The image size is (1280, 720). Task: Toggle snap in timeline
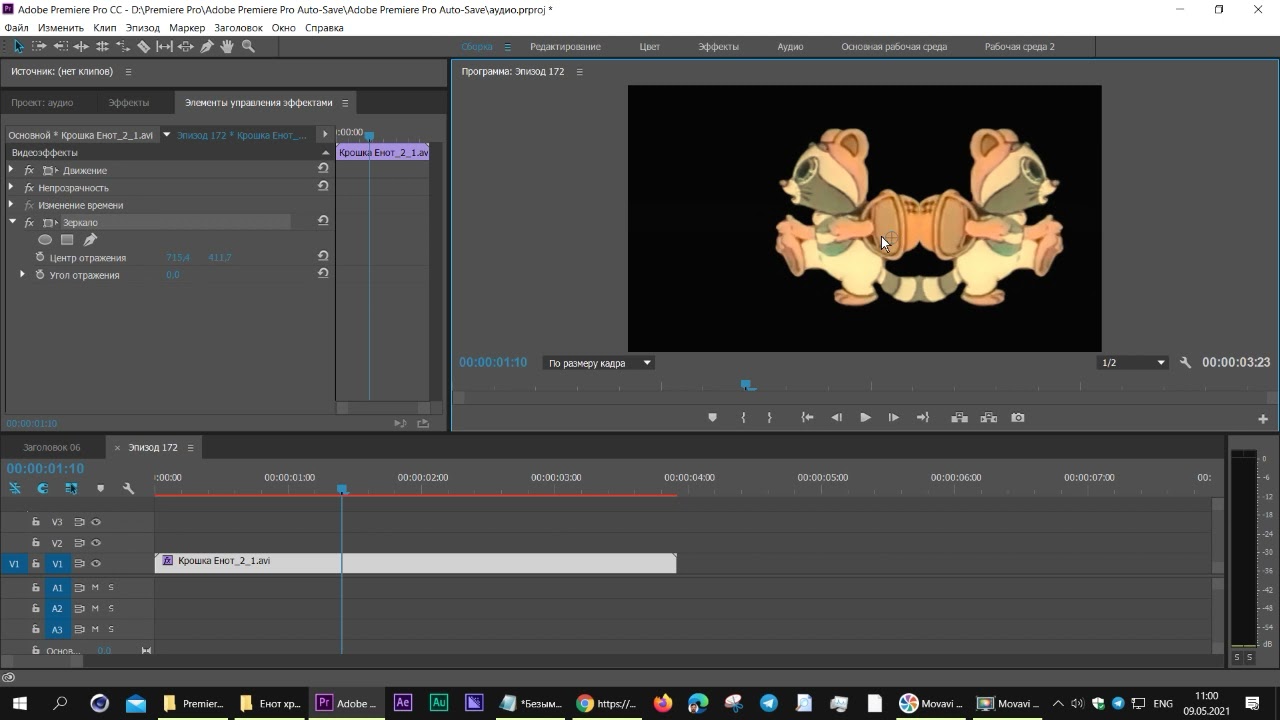click(43, 488)
